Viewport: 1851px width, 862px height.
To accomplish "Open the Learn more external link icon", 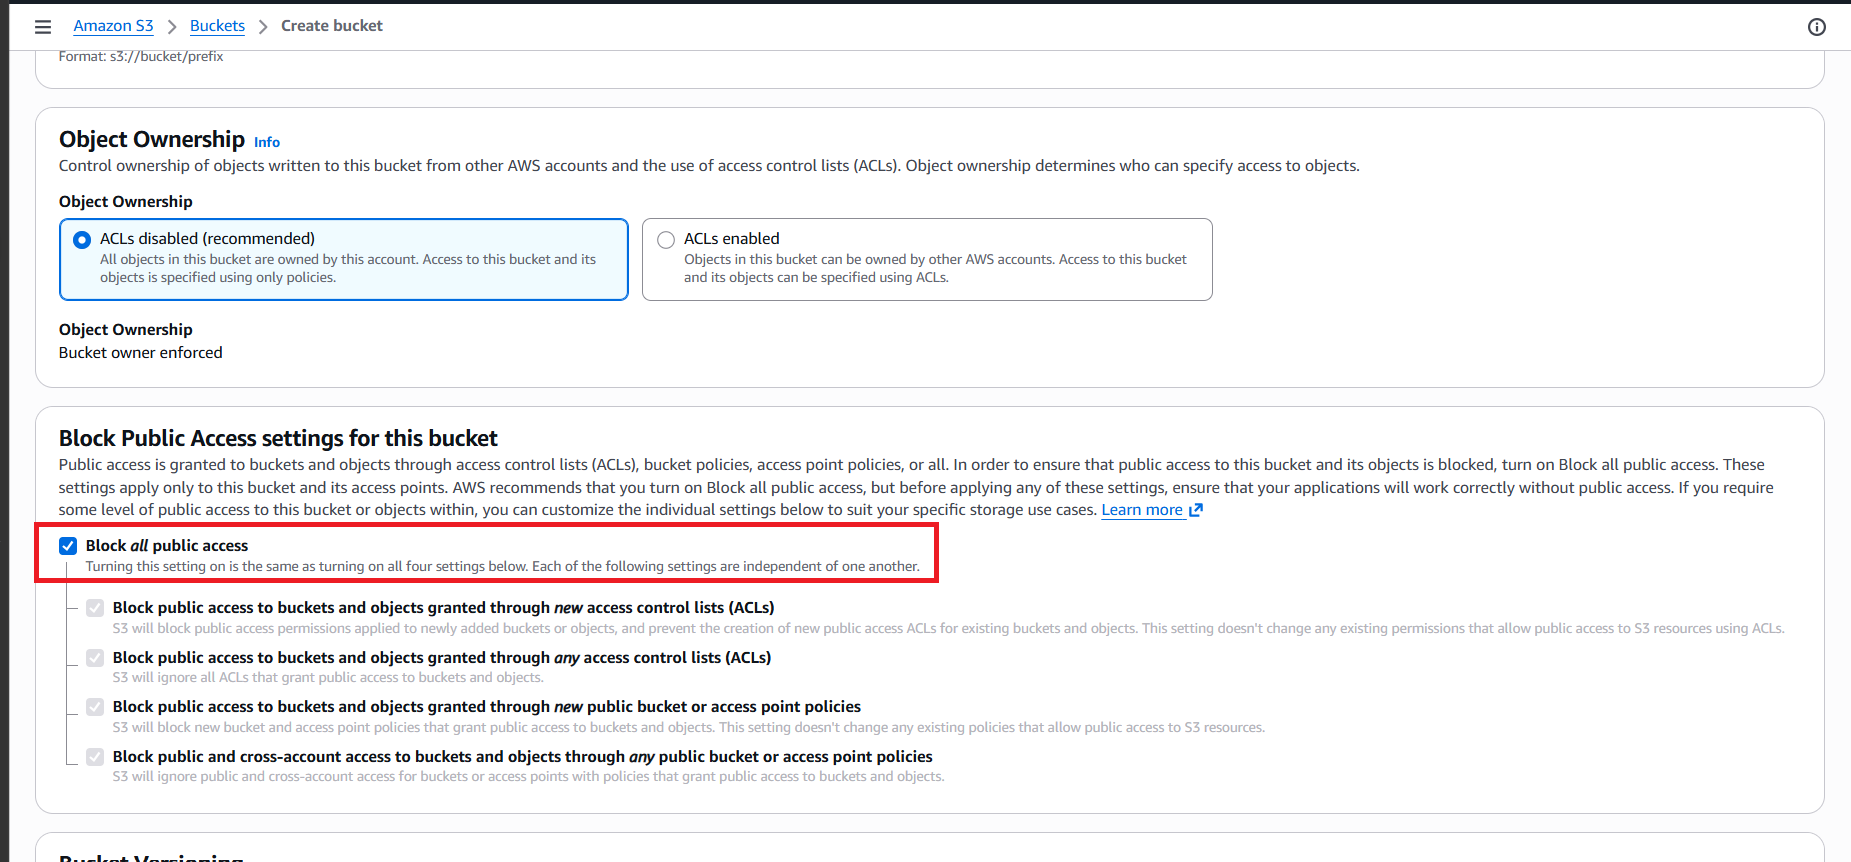I will pos(1196,510).
